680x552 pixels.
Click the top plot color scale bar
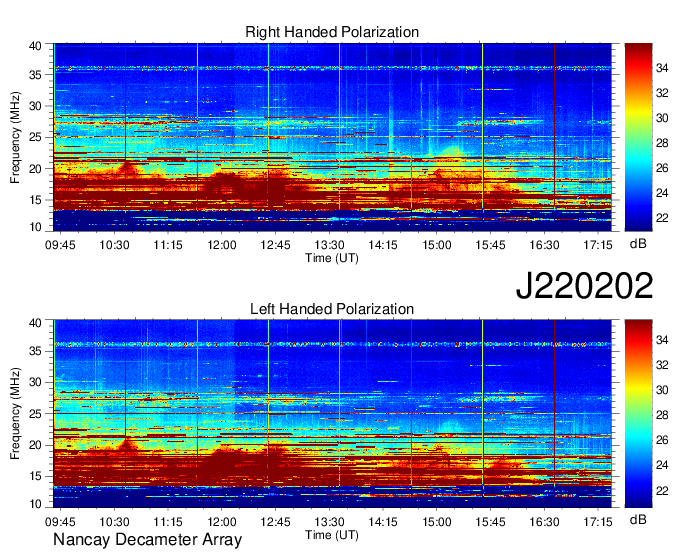(638, 137)
